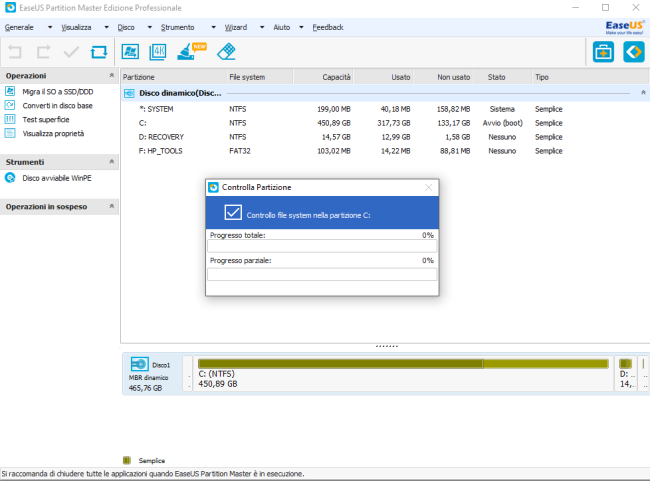This screenshot has width=650, height=481.
Task: Click the Redo toolbar icon
Action: (43, 52)
